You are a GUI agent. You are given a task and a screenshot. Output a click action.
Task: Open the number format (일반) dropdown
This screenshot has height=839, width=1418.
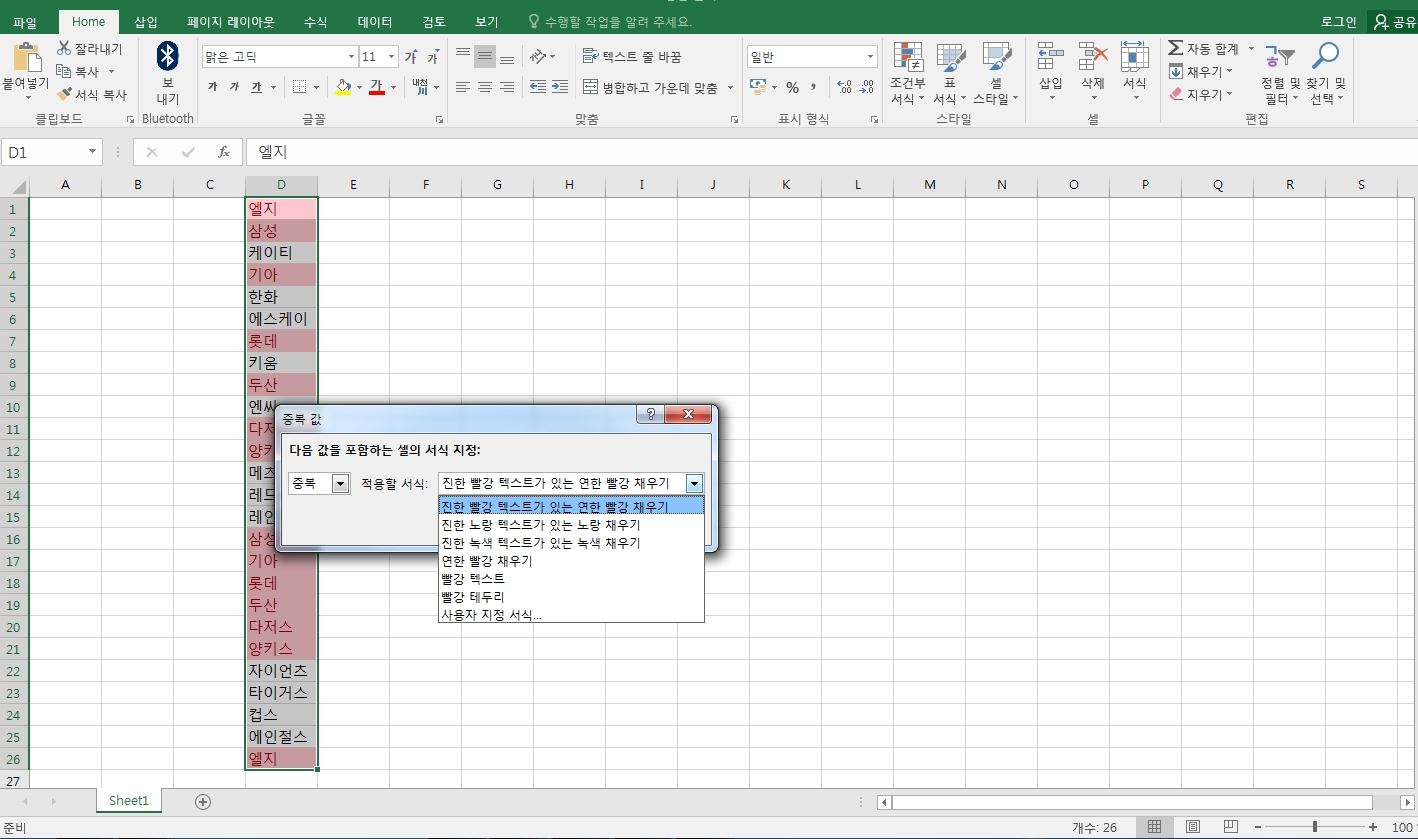pos(871,57)
